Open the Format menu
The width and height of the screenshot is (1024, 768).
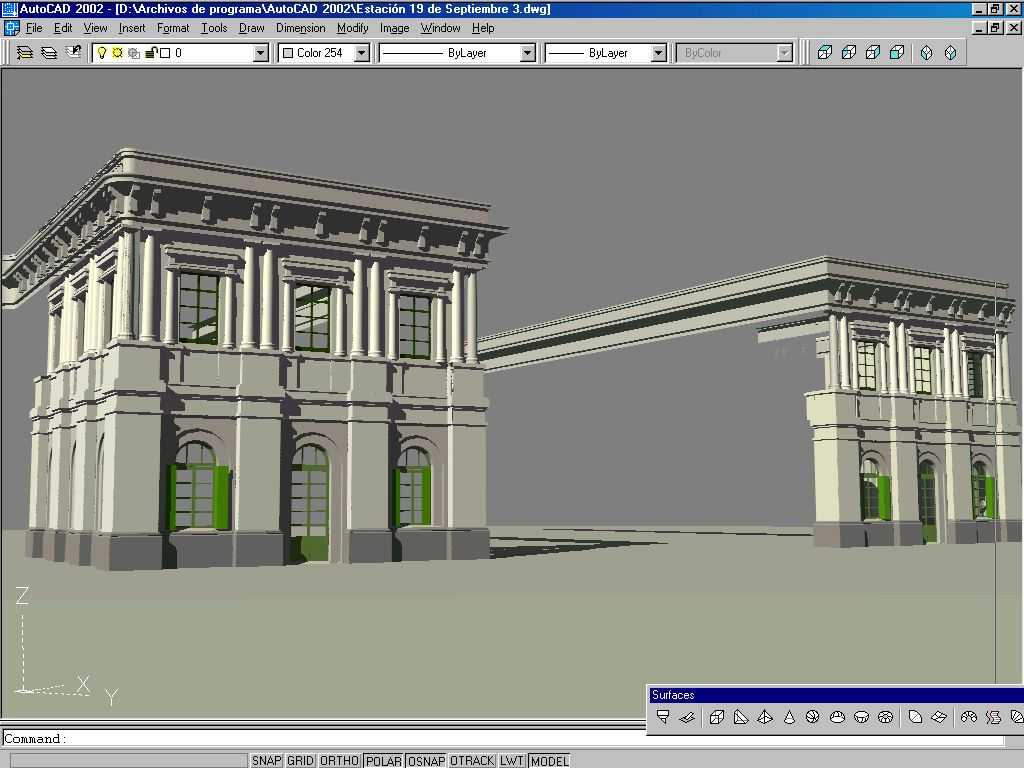(173, 28)
